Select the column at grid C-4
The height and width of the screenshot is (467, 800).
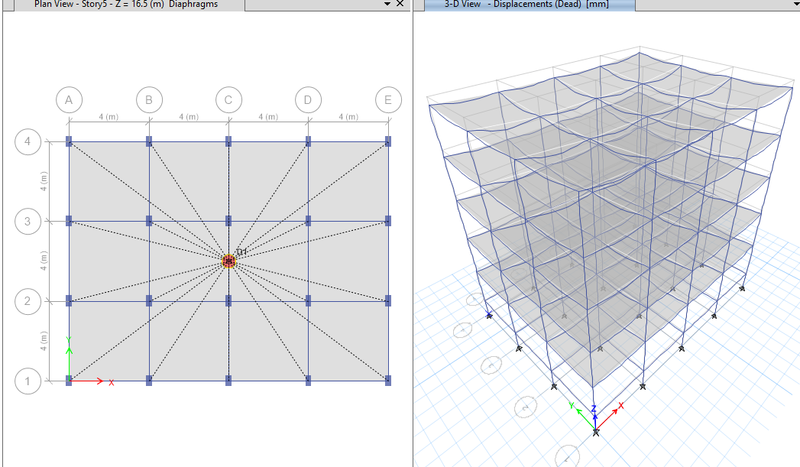[x=229, y=141]
